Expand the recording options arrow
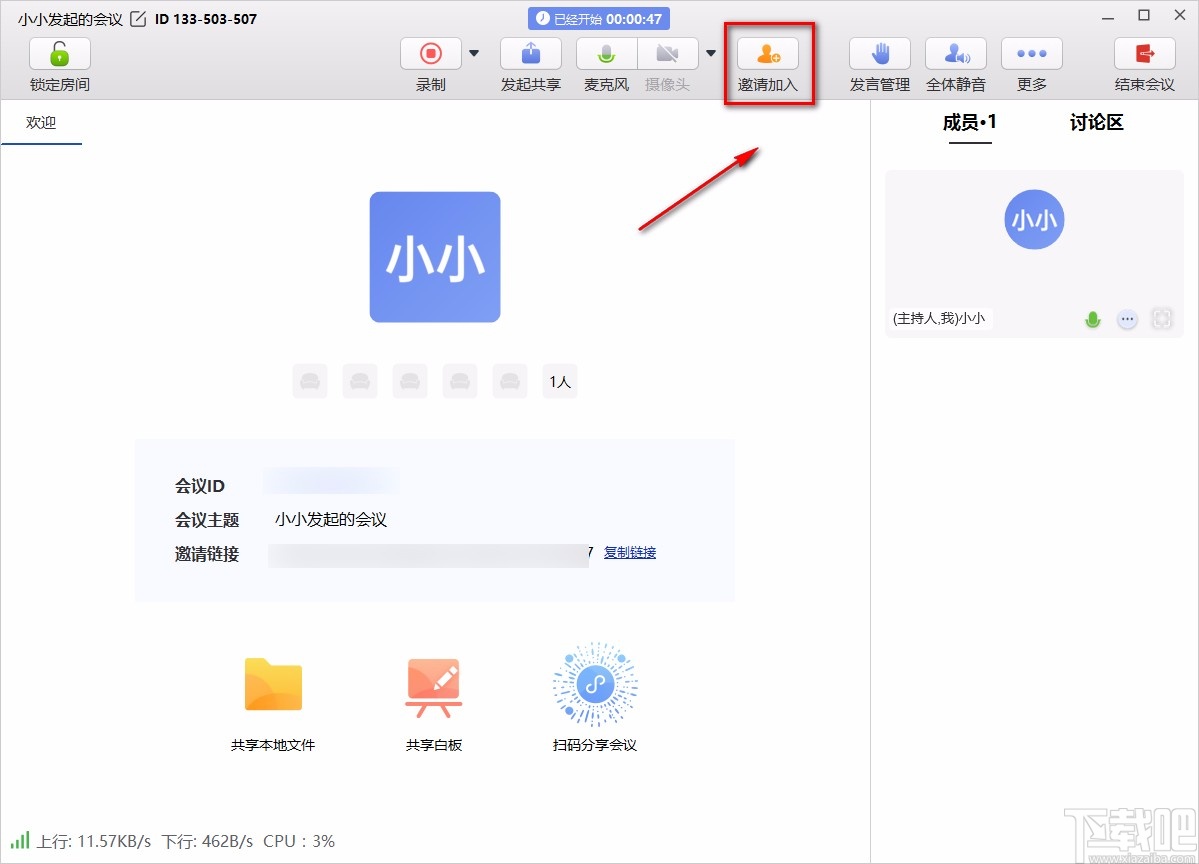 coord(473,53)
